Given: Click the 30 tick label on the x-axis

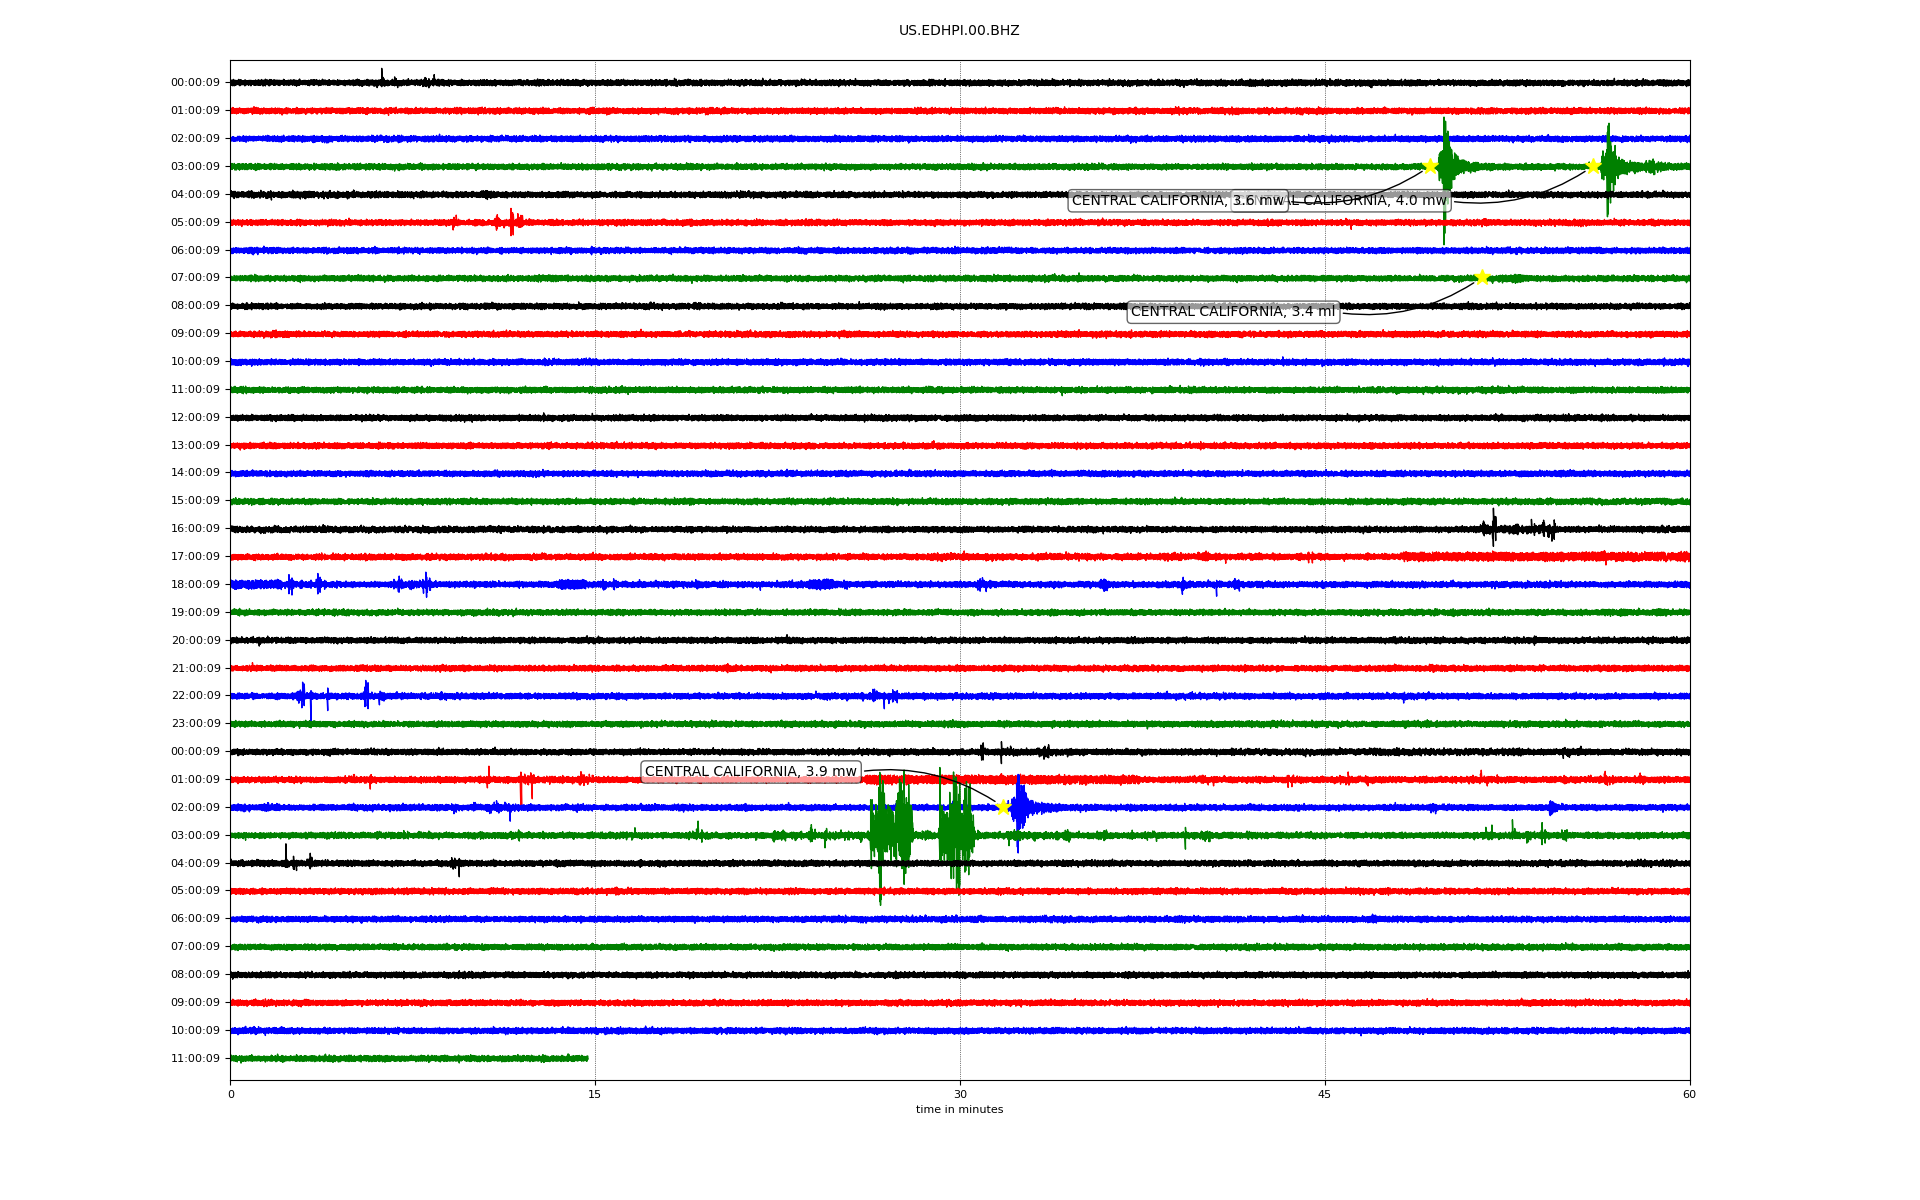Looking at the screenshot, I should tap(960, 1094).
